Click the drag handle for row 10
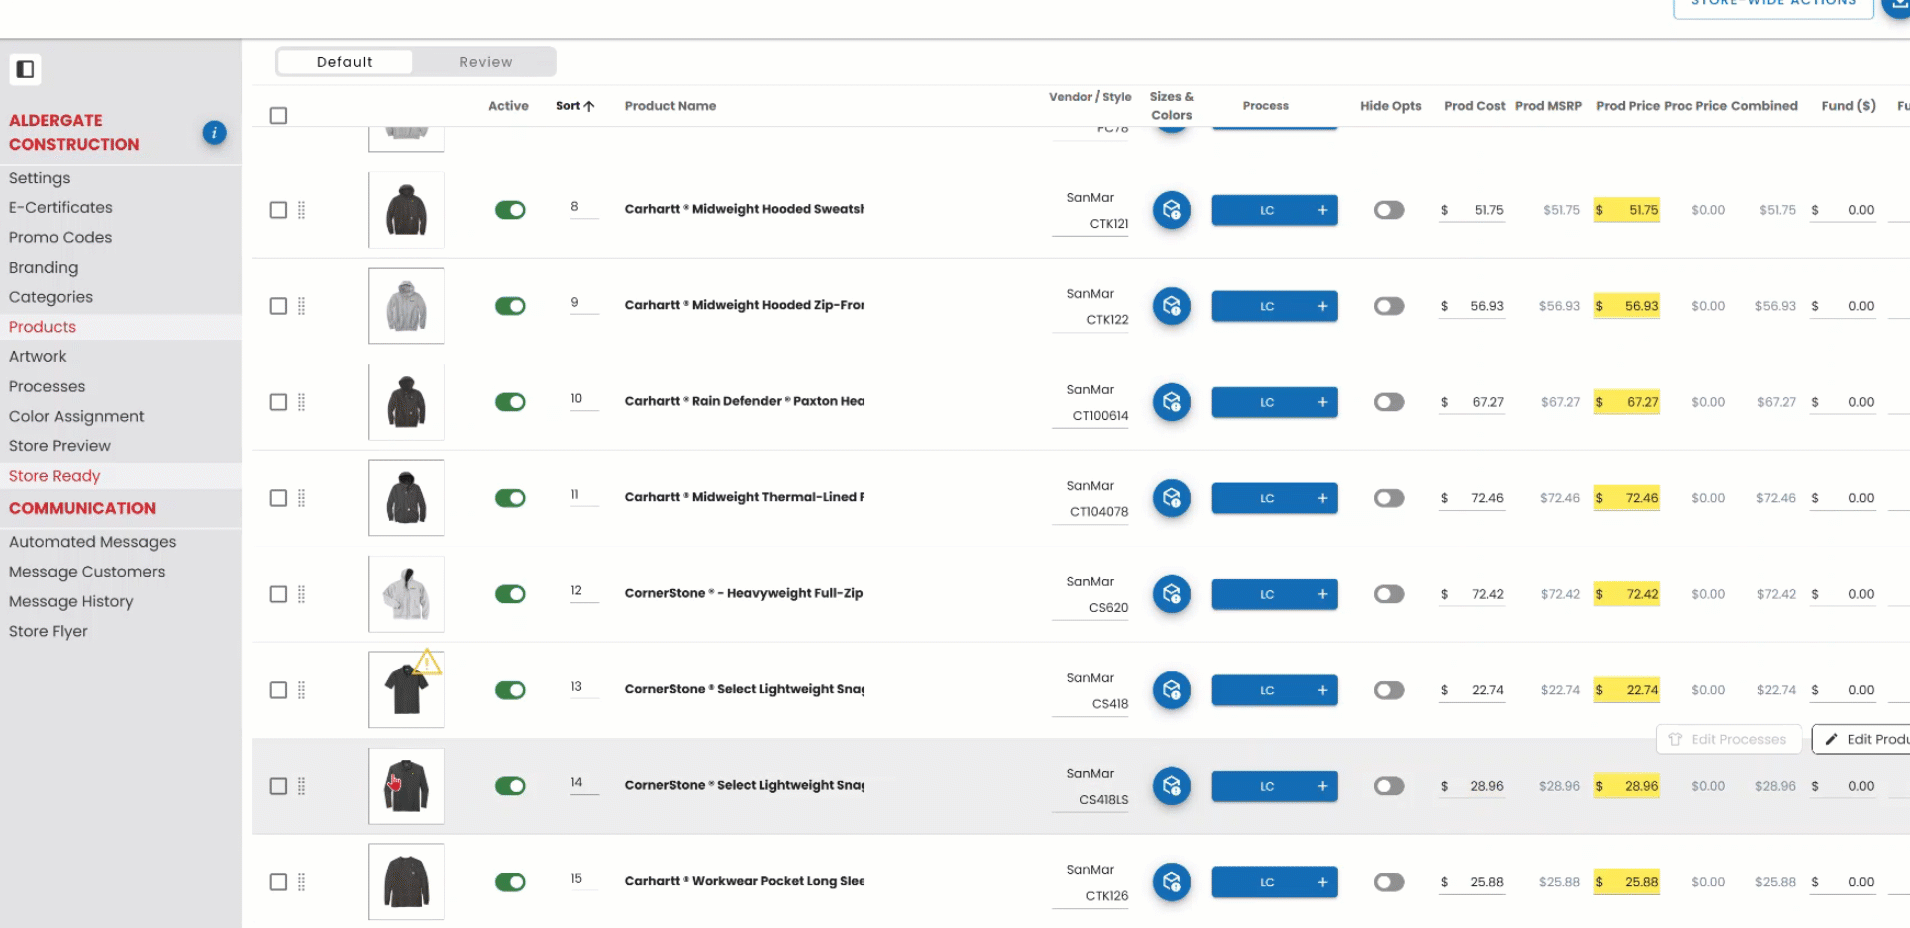1910x928 pixels. (301, 402)
